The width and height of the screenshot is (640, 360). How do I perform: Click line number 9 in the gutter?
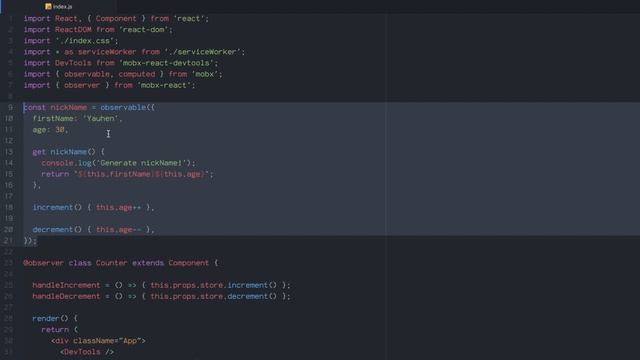10,108
